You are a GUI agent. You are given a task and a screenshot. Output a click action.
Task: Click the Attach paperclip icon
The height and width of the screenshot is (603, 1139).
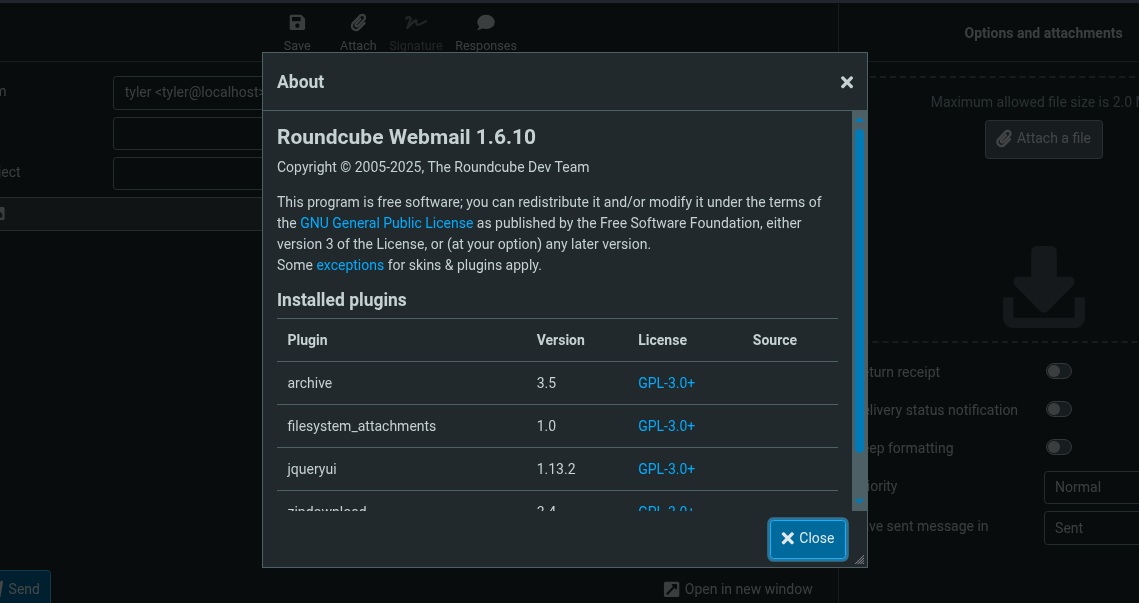358,23
